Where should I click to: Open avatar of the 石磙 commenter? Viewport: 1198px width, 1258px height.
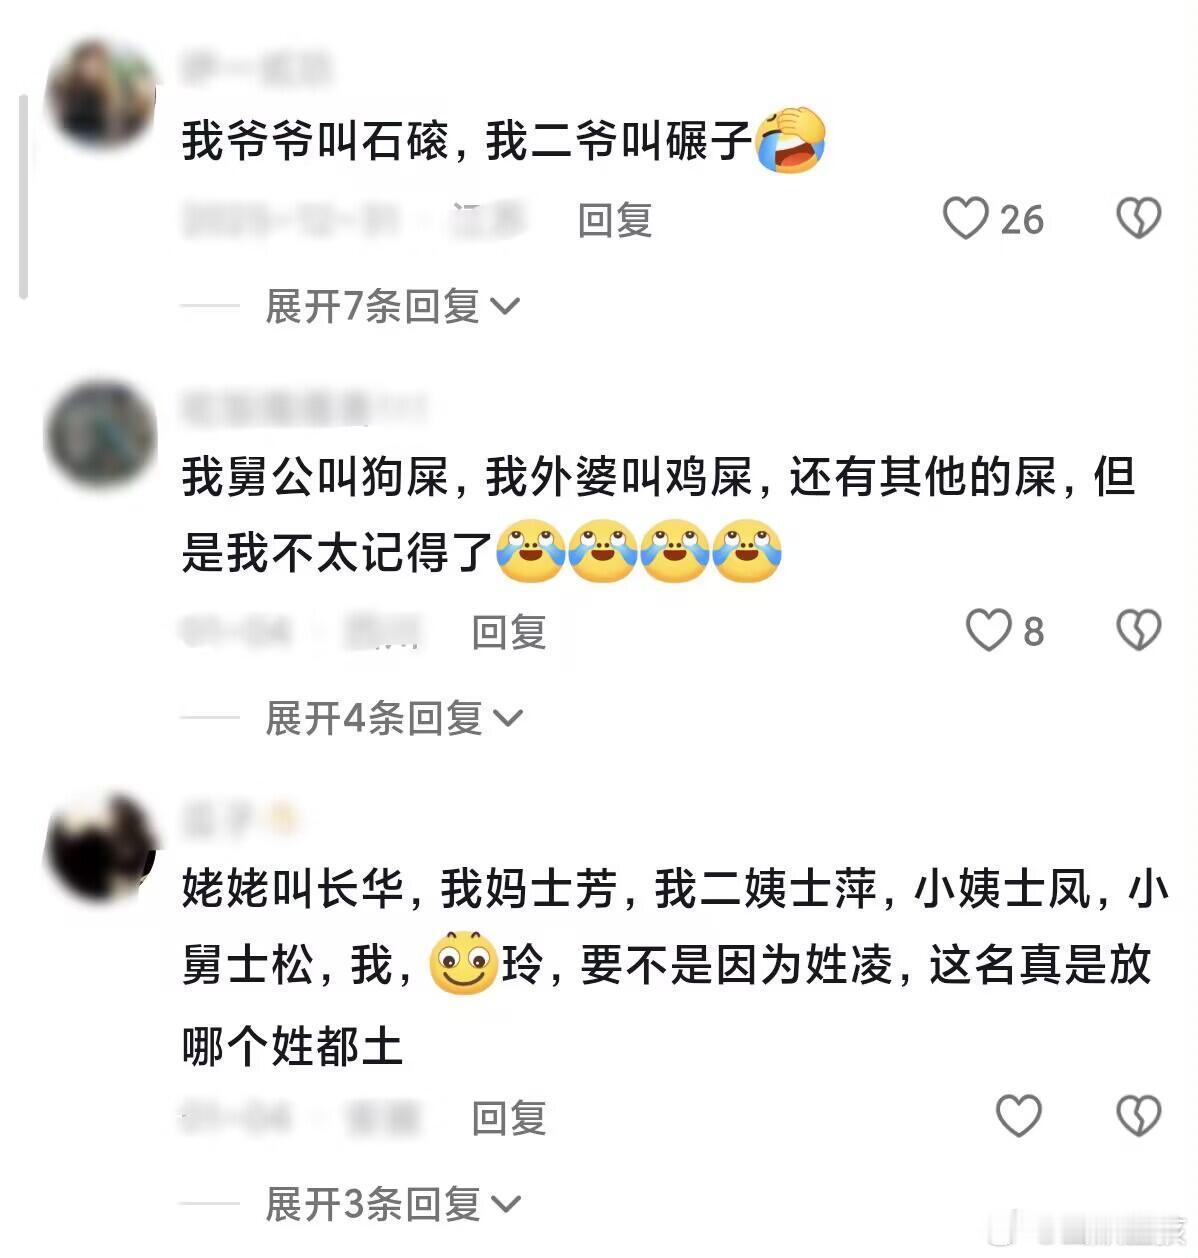[101, 93]
